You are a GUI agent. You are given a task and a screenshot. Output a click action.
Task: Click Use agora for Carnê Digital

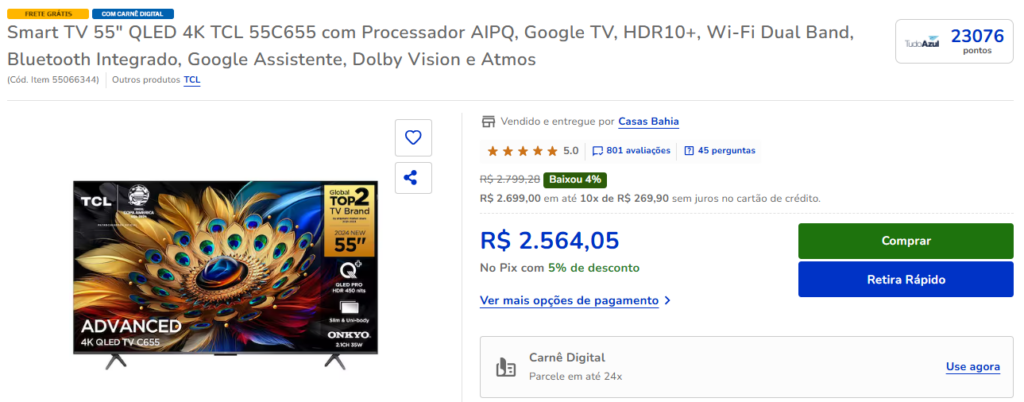tap(972, 367)
